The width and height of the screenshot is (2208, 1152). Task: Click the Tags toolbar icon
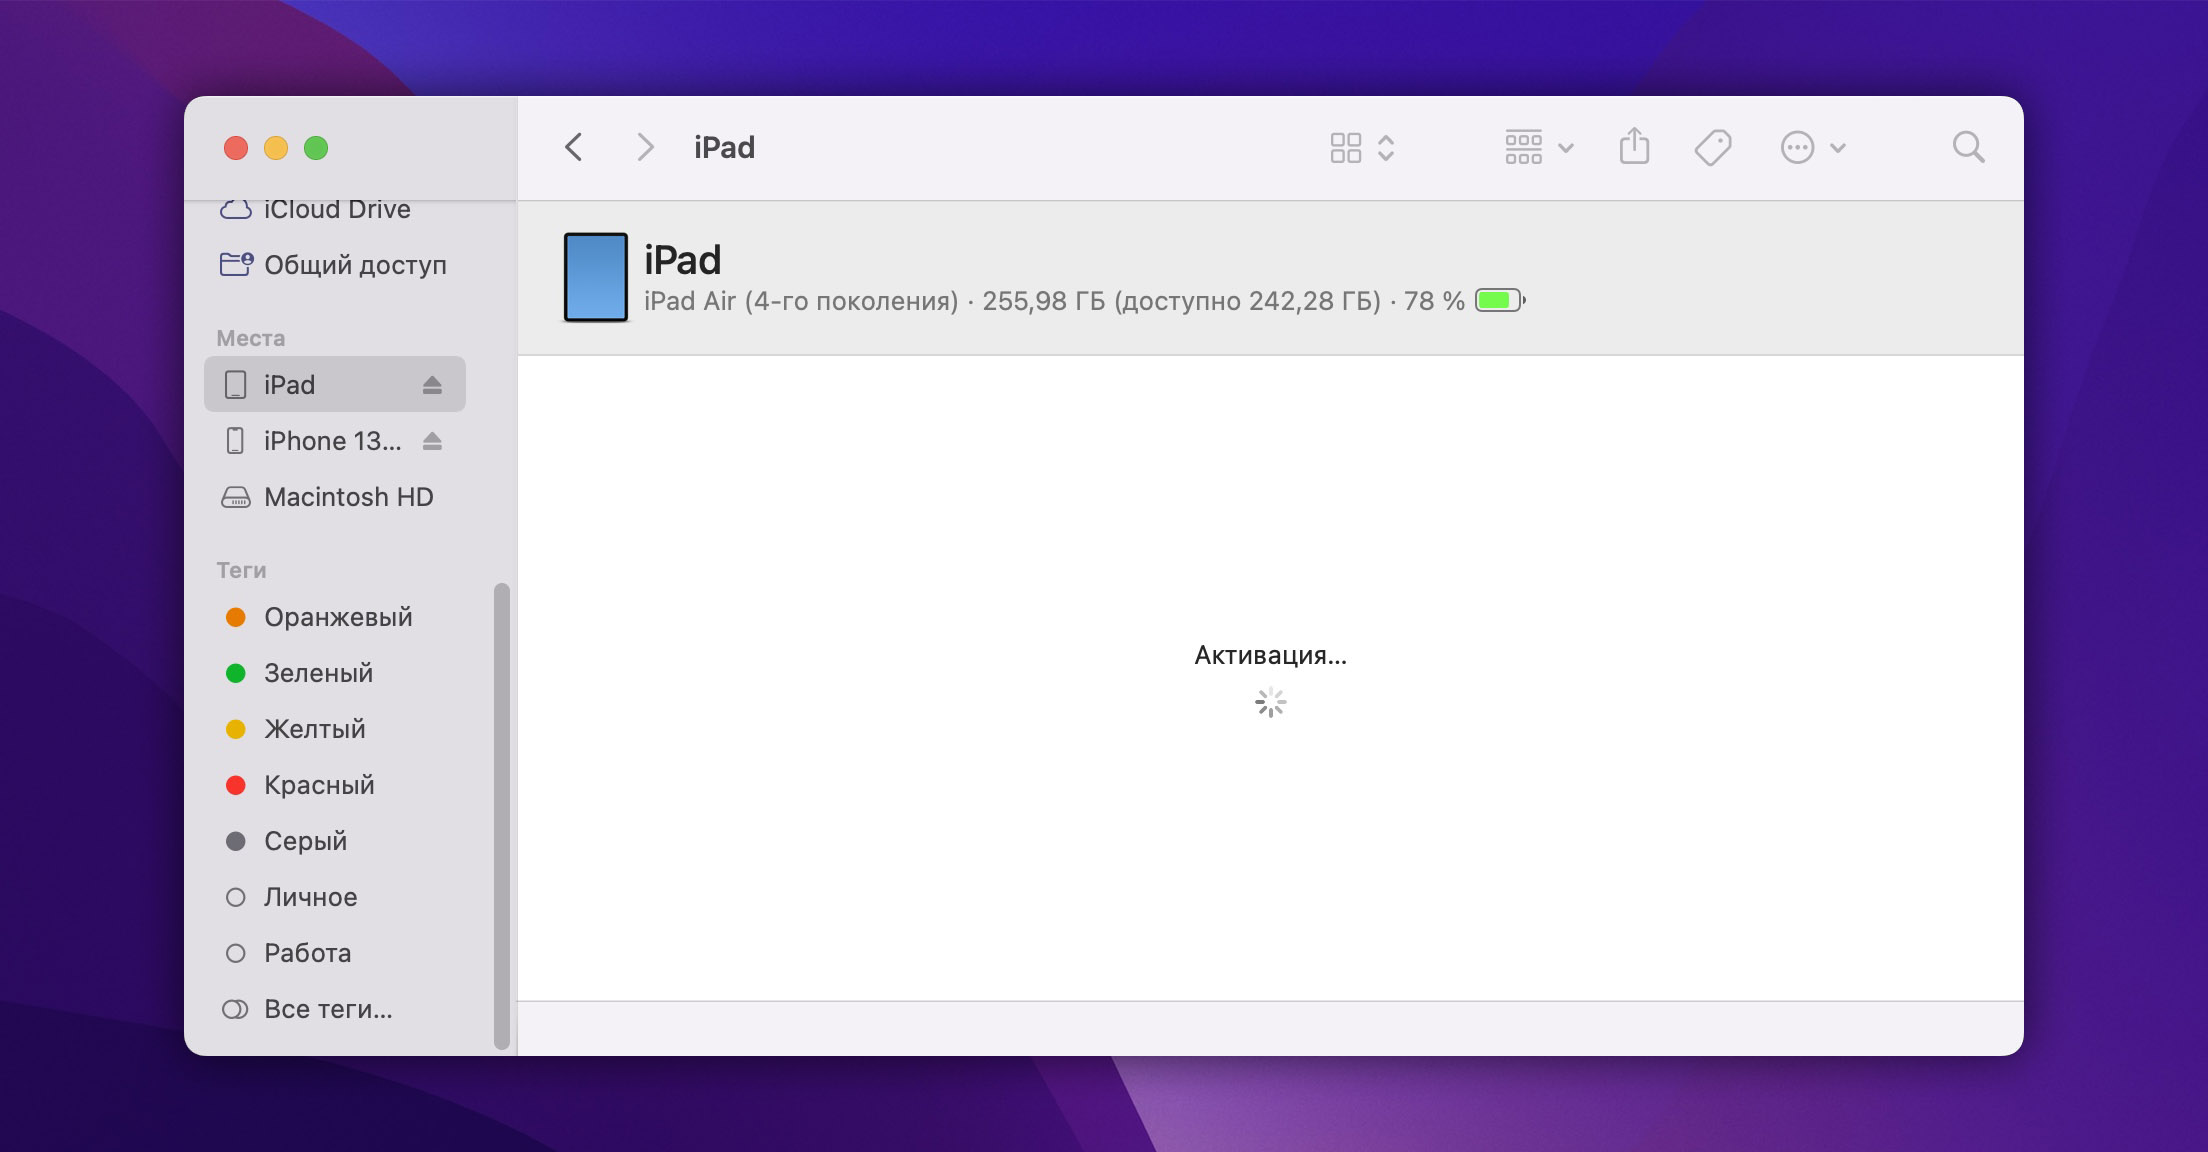coord(1712,148)
